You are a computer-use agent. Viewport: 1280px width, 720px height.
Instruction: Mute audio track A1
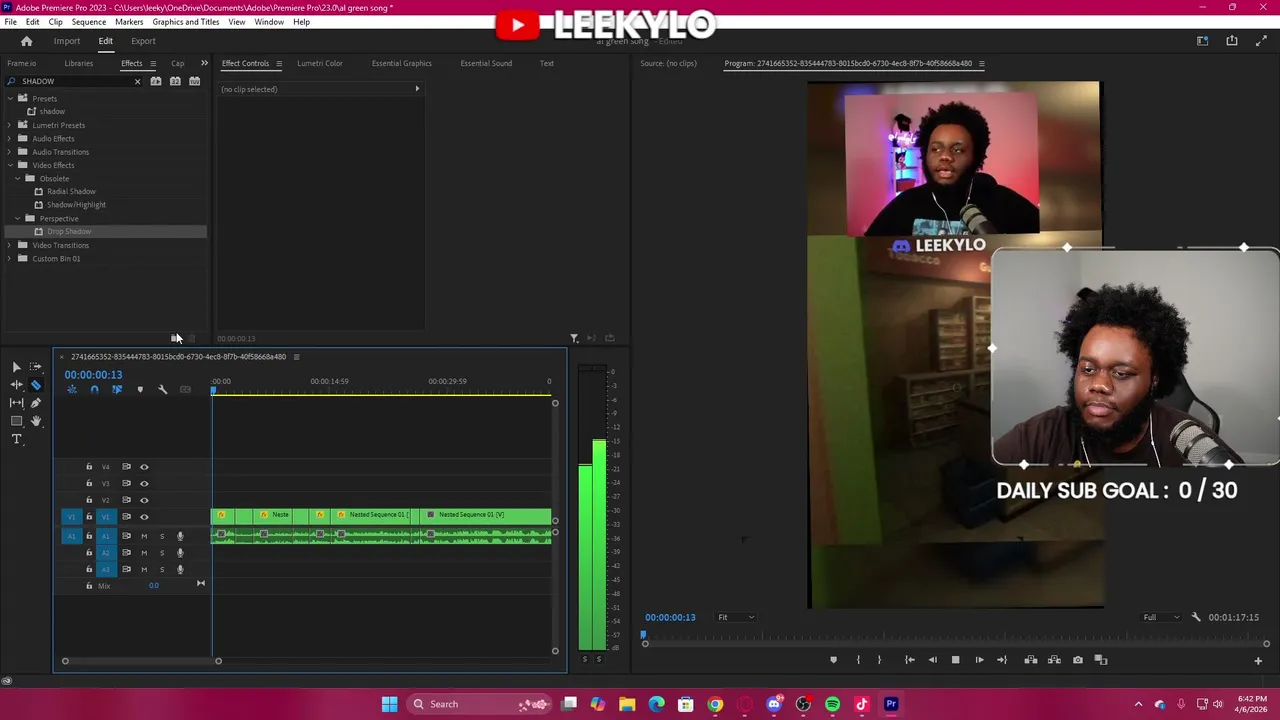(144, 536)
